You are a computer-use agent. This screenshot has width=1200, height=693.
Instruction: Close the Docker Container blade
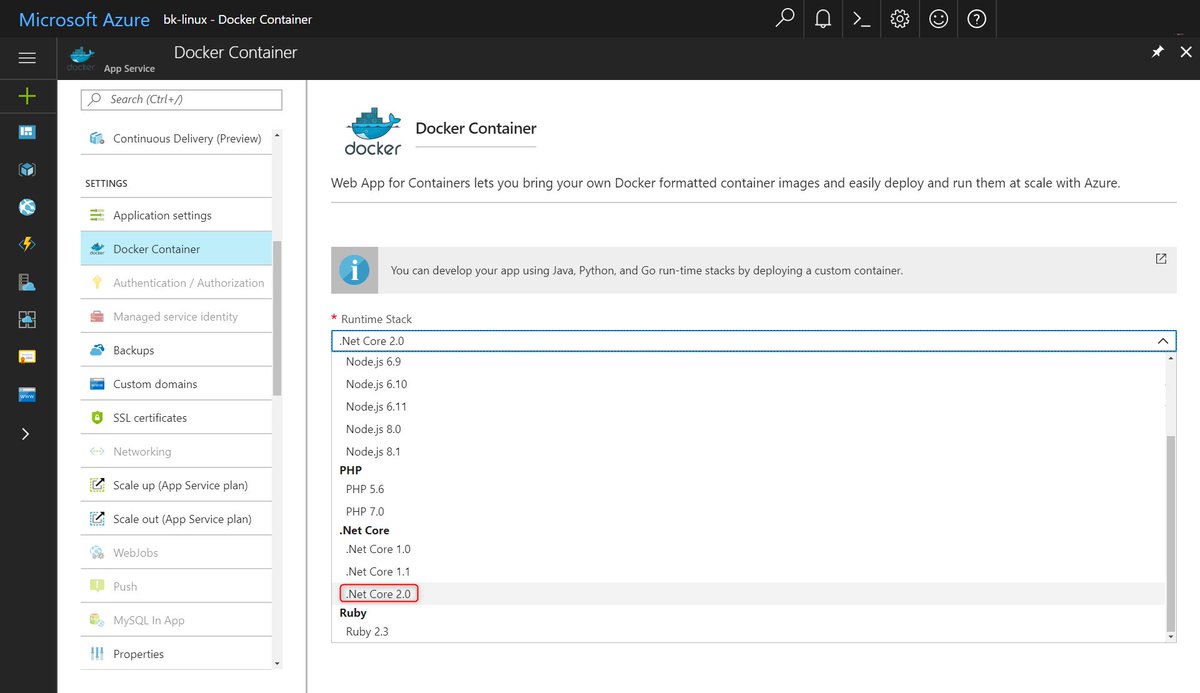coord(1186,52)
